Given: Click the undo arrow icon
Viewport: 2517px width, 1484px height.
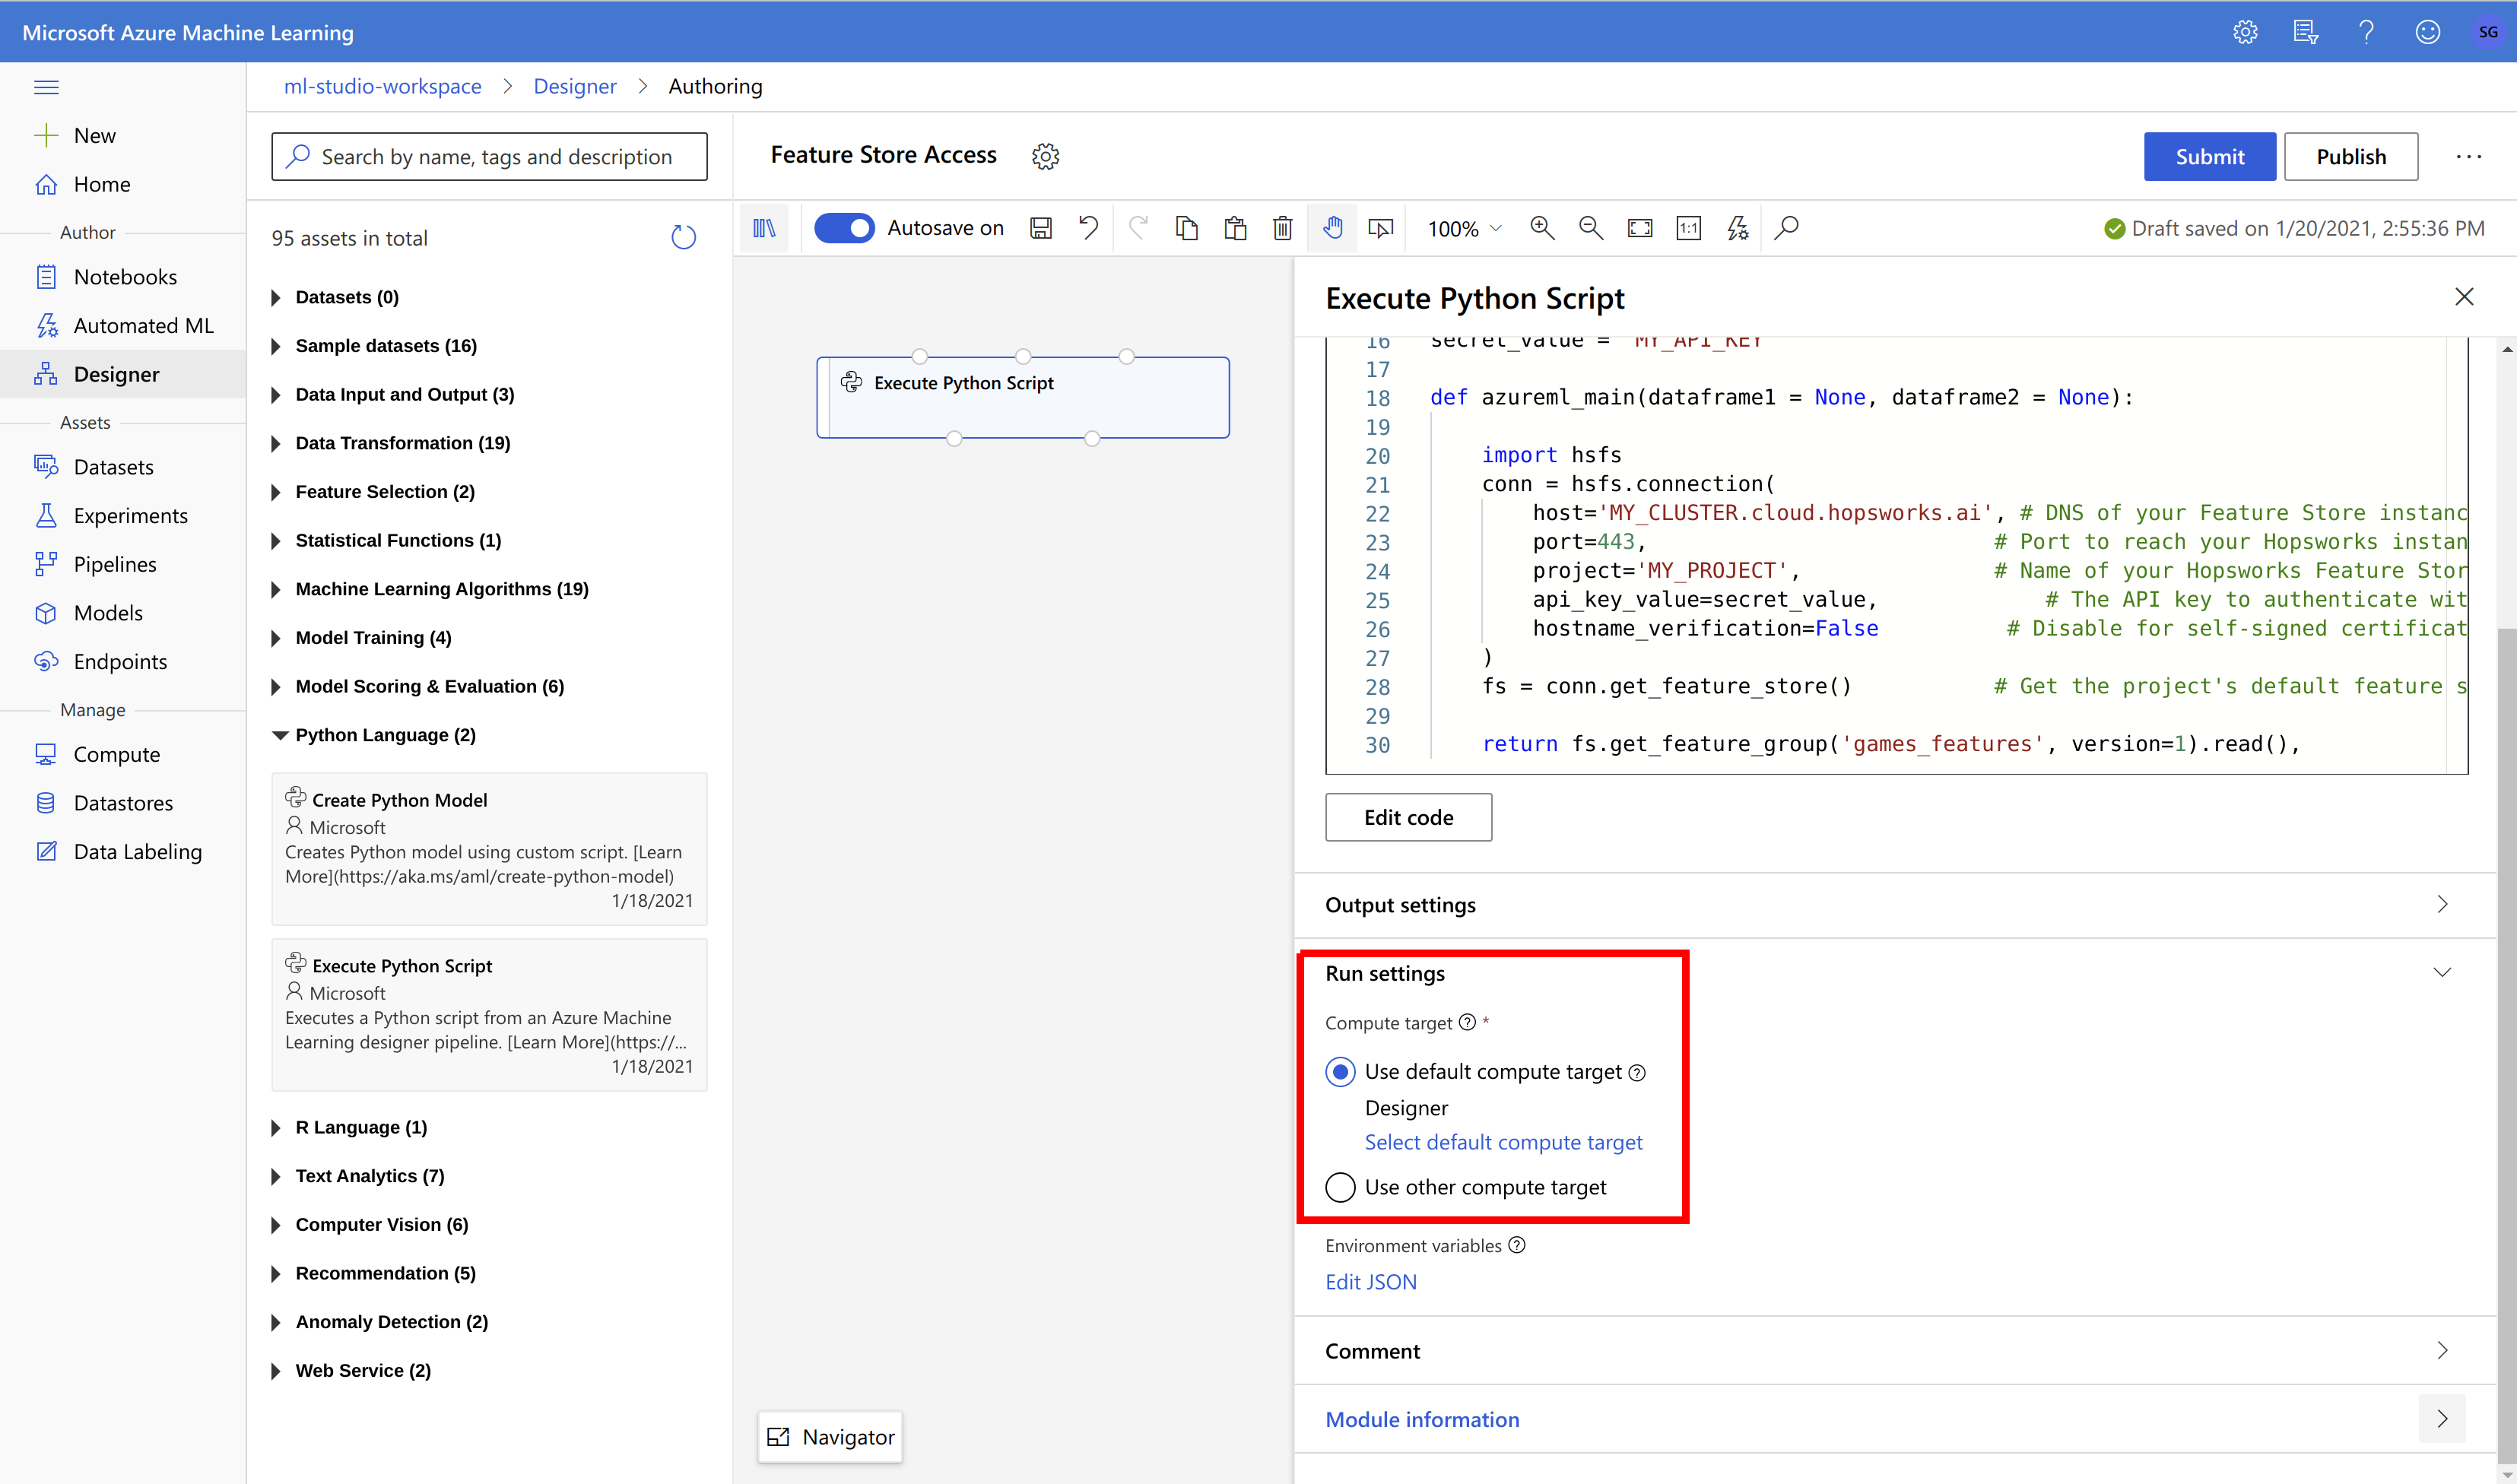Looking at the screenshot, I should [1088, 228].
